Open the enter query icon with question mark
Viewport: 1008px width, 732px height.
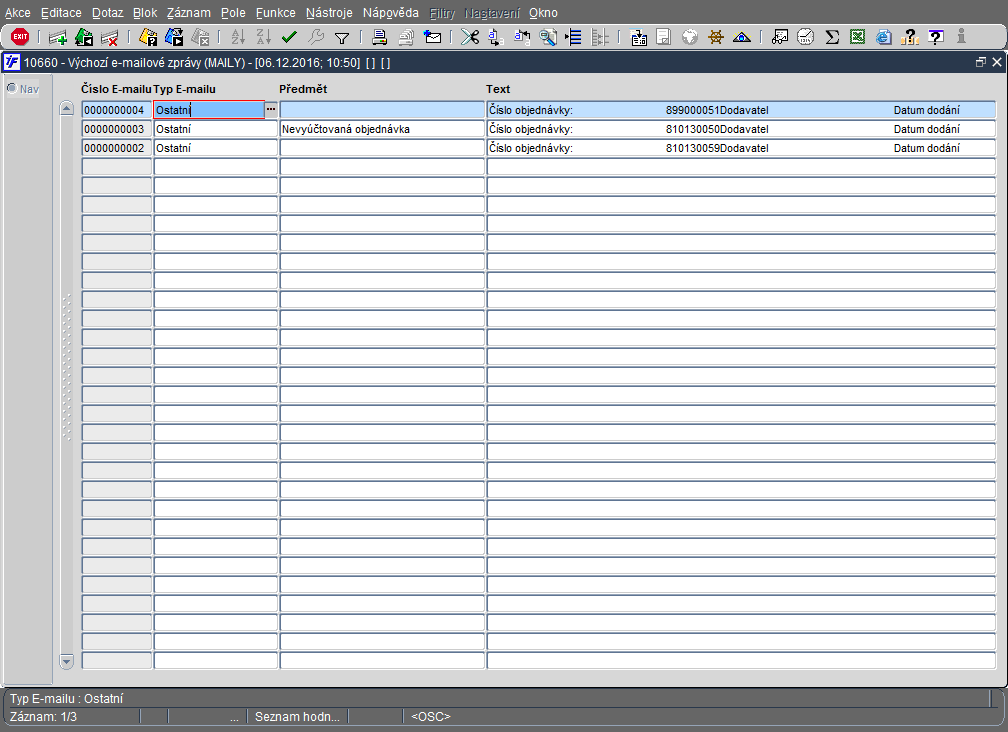click(x=148, y=37)
